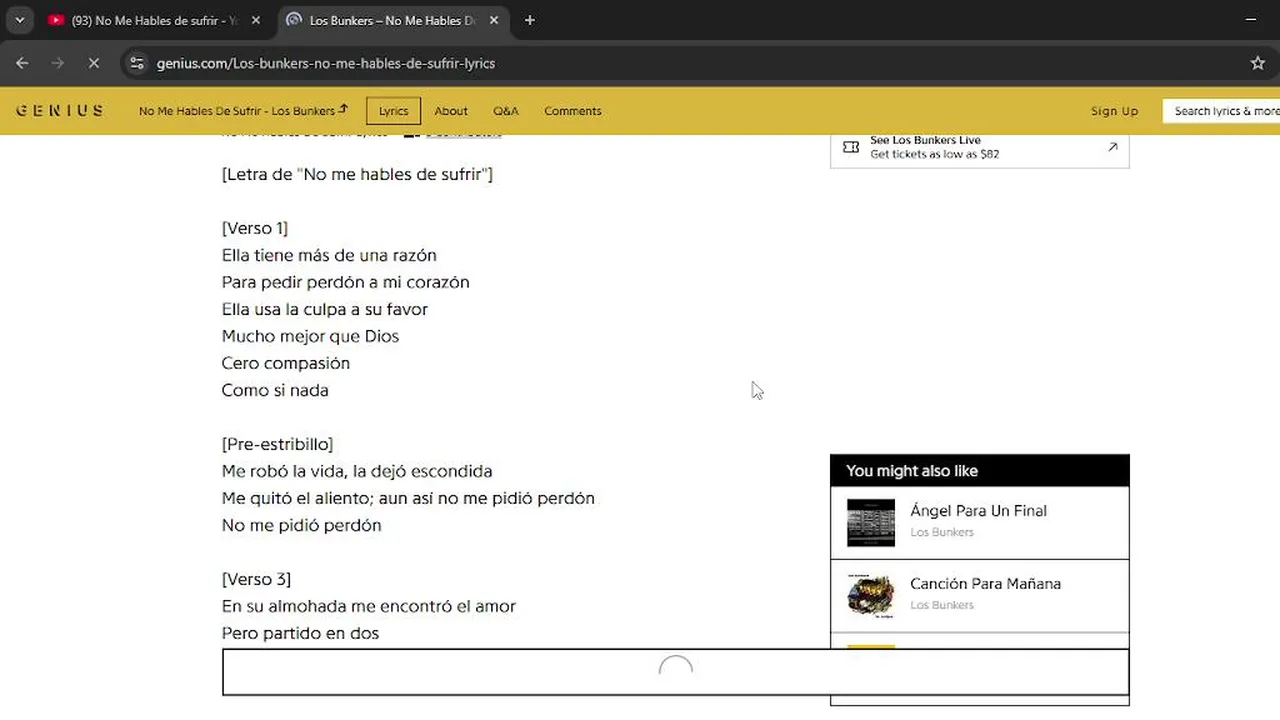The width and height of the screenshot is (1280, 720).
Task: Click lyric 'Ella usa la culpa a su favor'
Action: (x=325, y=309)
